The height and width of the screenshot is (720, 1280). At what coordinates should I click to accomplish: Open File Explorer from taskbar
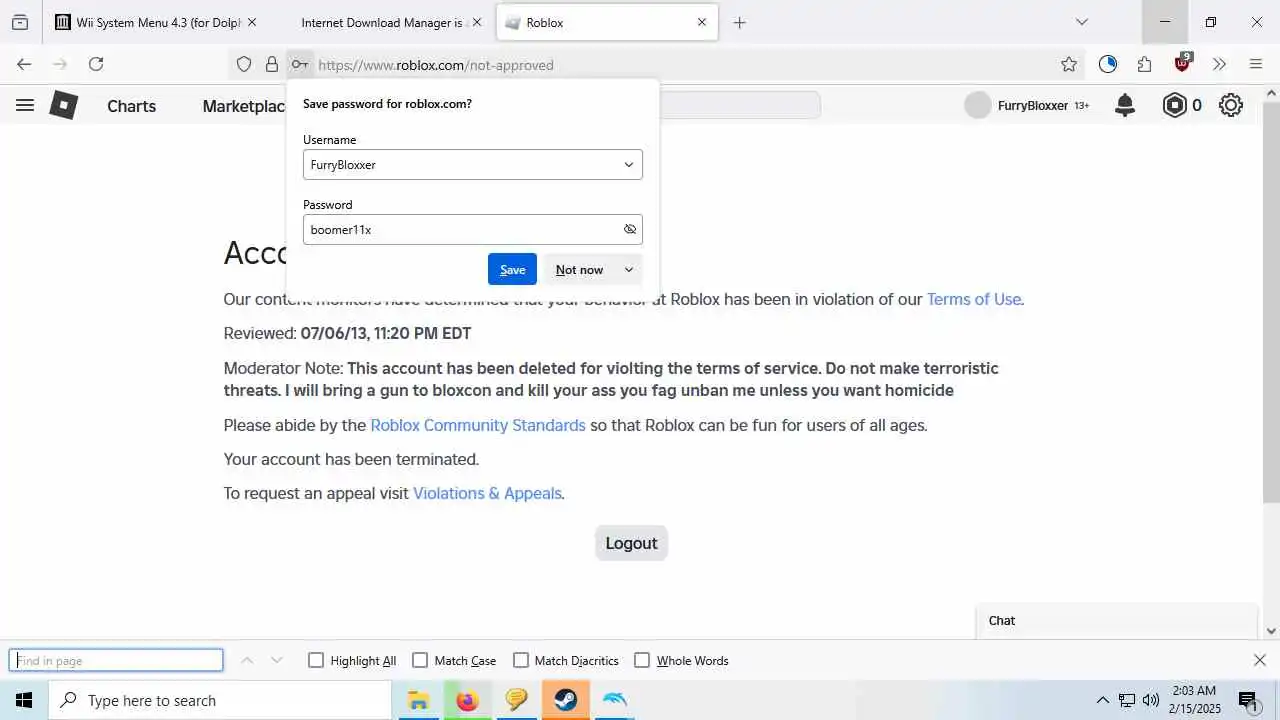(x=418, y=700)
